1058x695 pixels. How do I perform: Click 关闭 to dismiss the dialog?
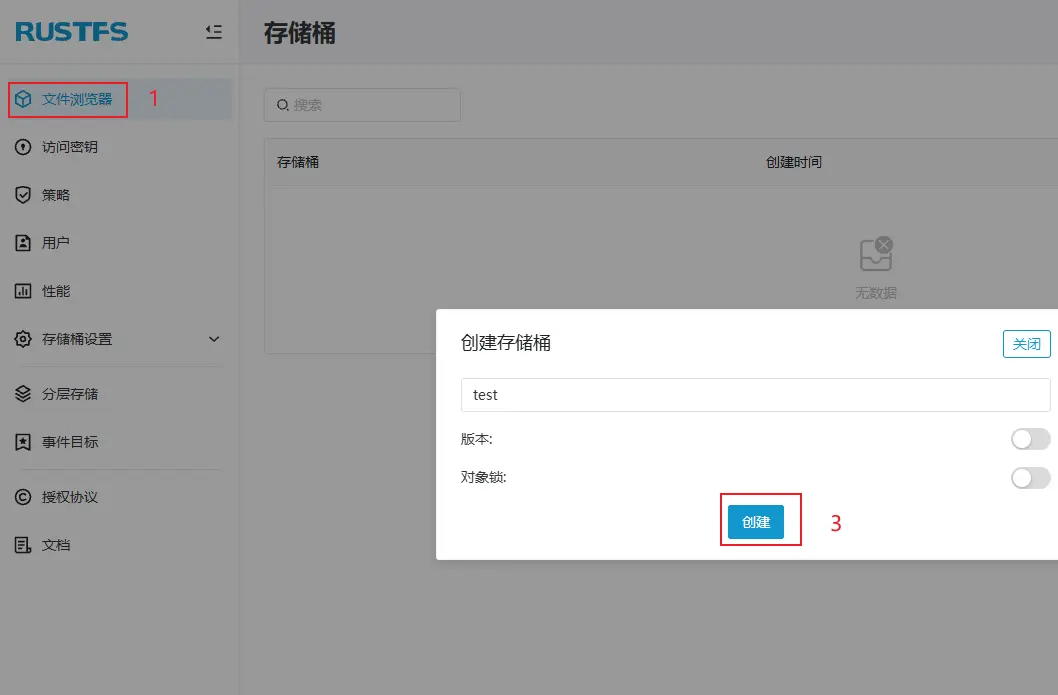coord(1026,343)
